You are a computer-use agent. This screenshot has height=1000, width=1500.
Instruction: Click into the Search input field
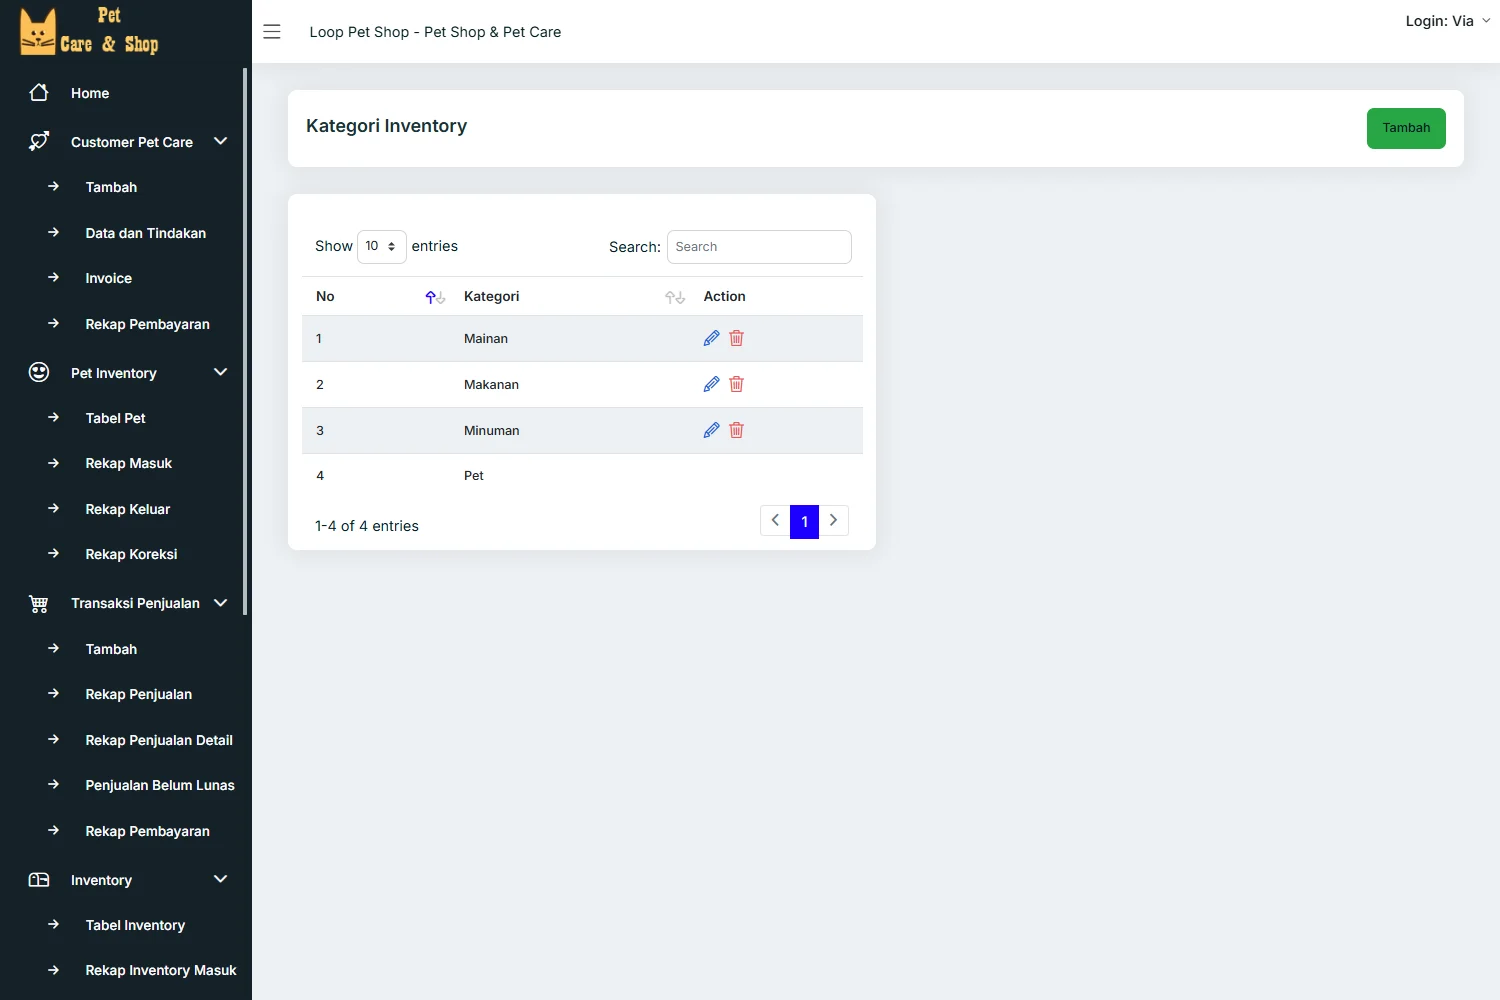(759, 247)
